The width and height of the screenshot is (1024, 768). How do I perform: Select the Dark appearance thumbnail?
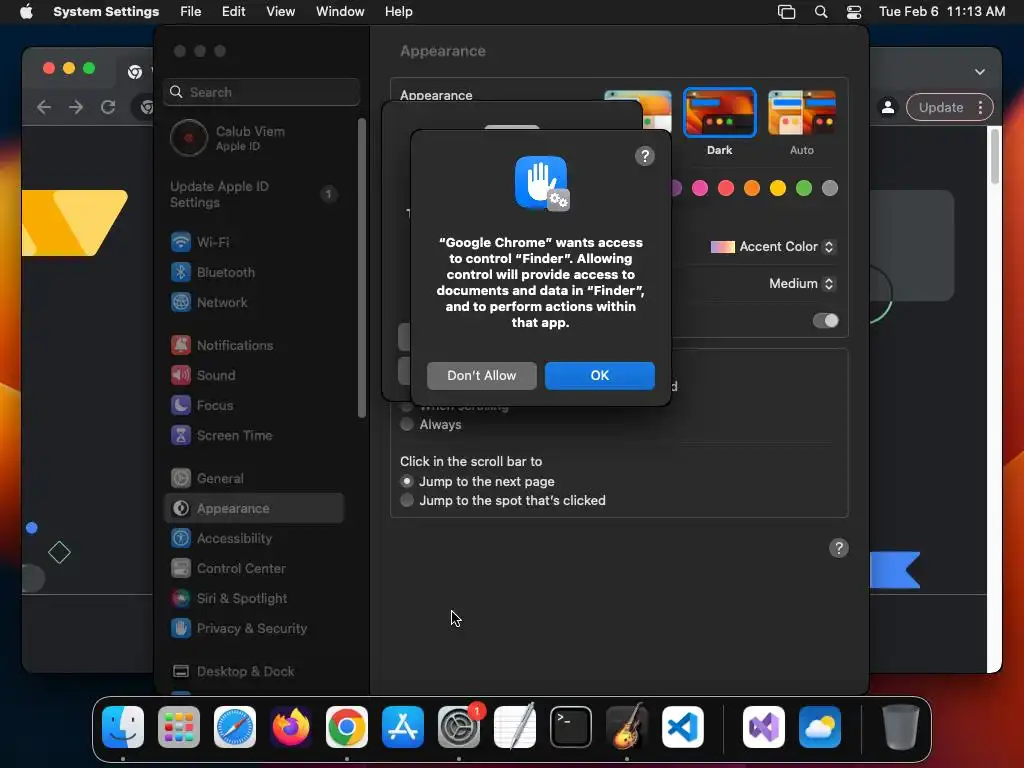719,113
